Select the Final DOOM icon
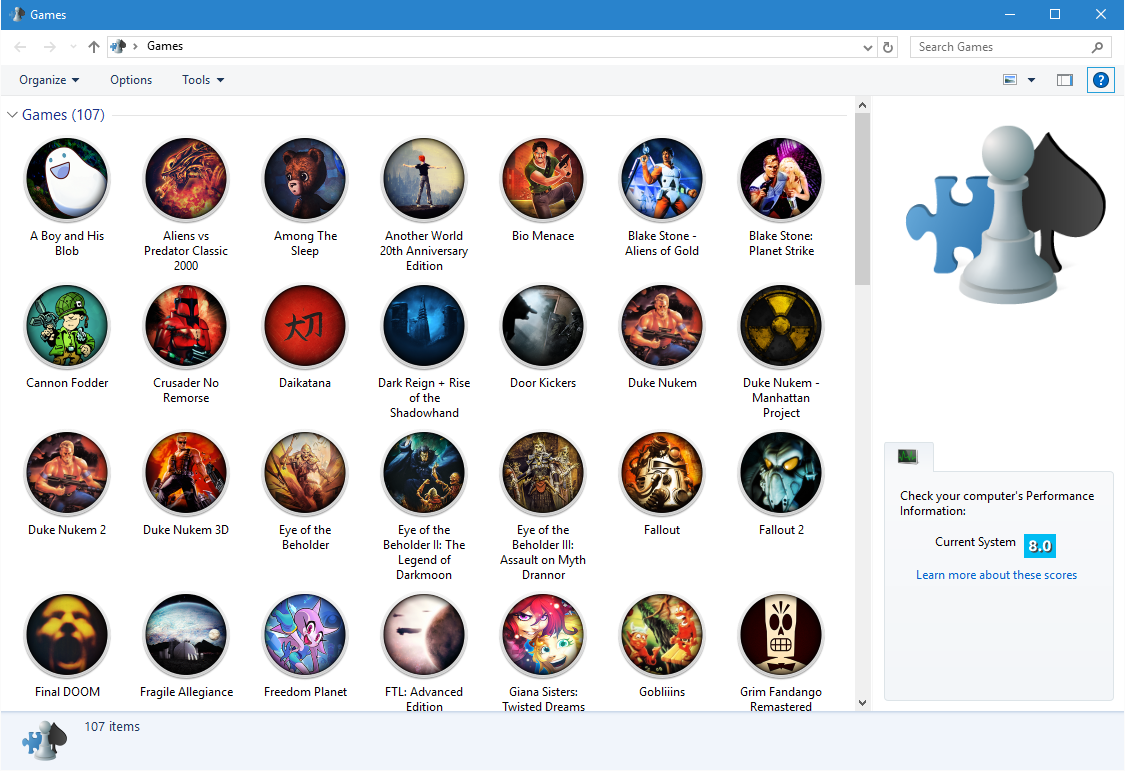 67,635
